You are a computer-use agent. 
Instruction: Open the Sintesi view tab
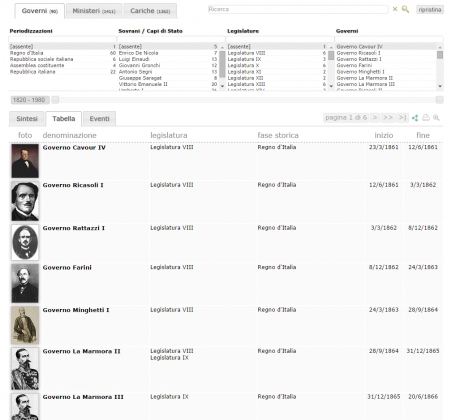pos(27,119)
